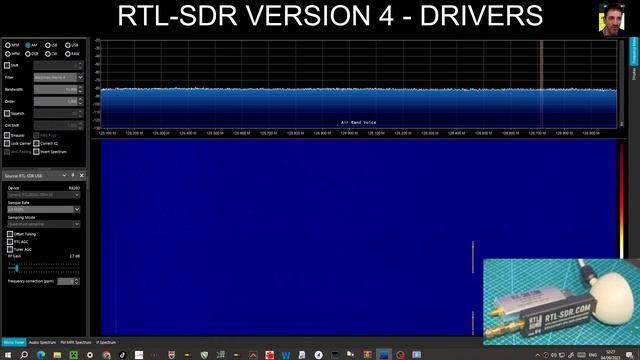640x360 pixels.
Task: Open the green Xbox taskbar icon
Action: pyautogui.click(x=73, y=355)
